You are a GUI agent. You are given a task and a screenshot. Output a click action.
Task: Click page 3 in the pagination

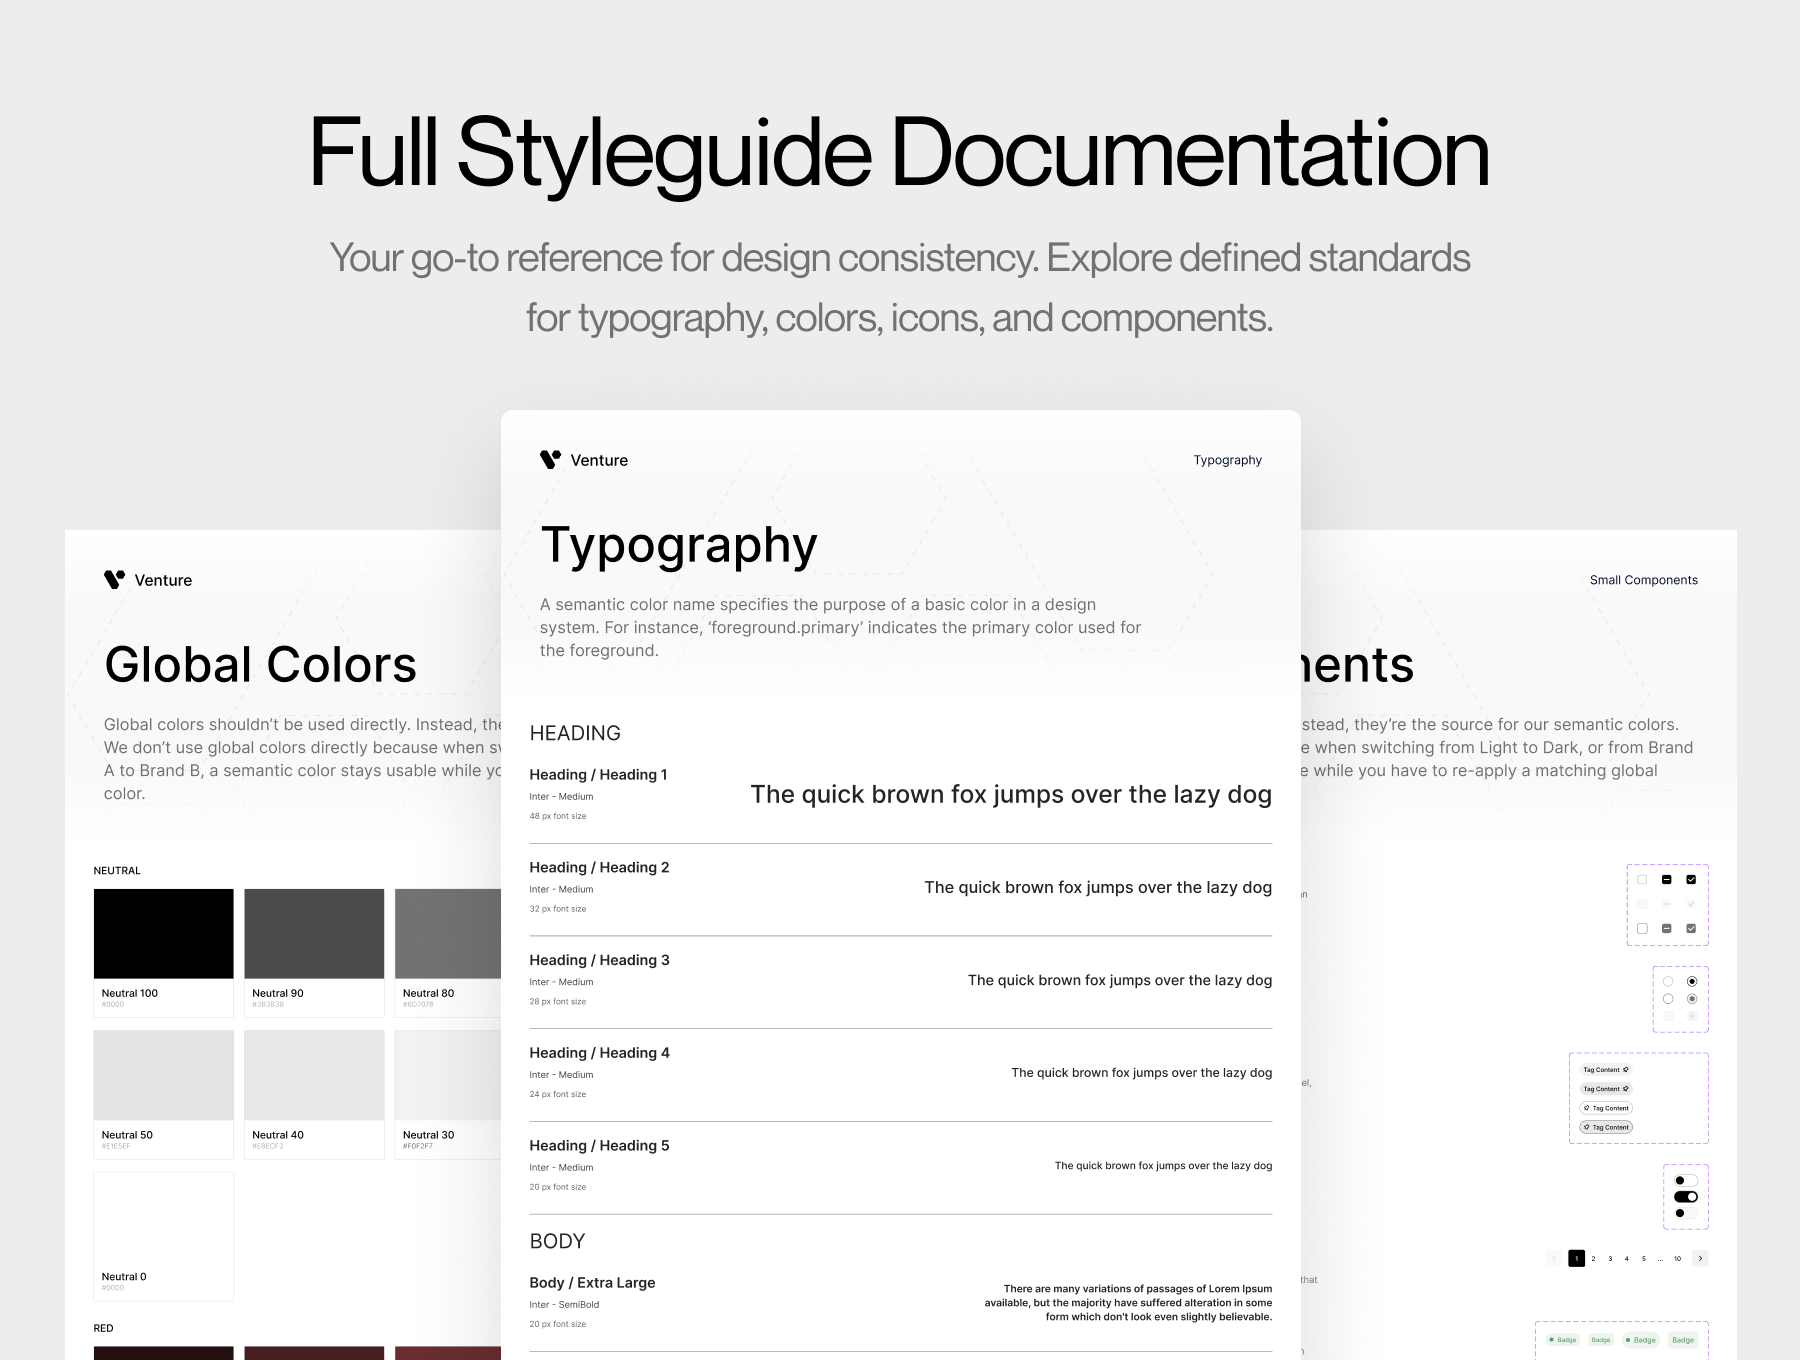pos(1610,1259)
